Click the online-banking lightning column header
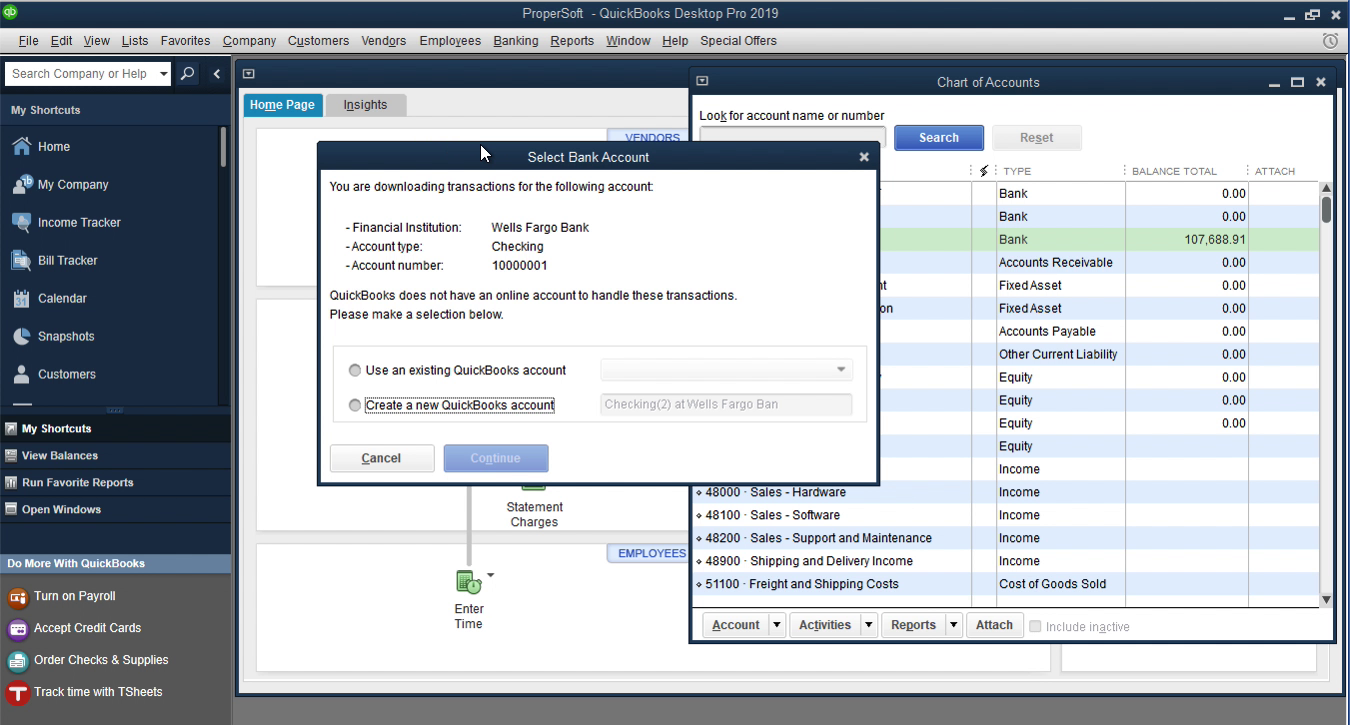The image size is (1350, 725). [984, 171]
